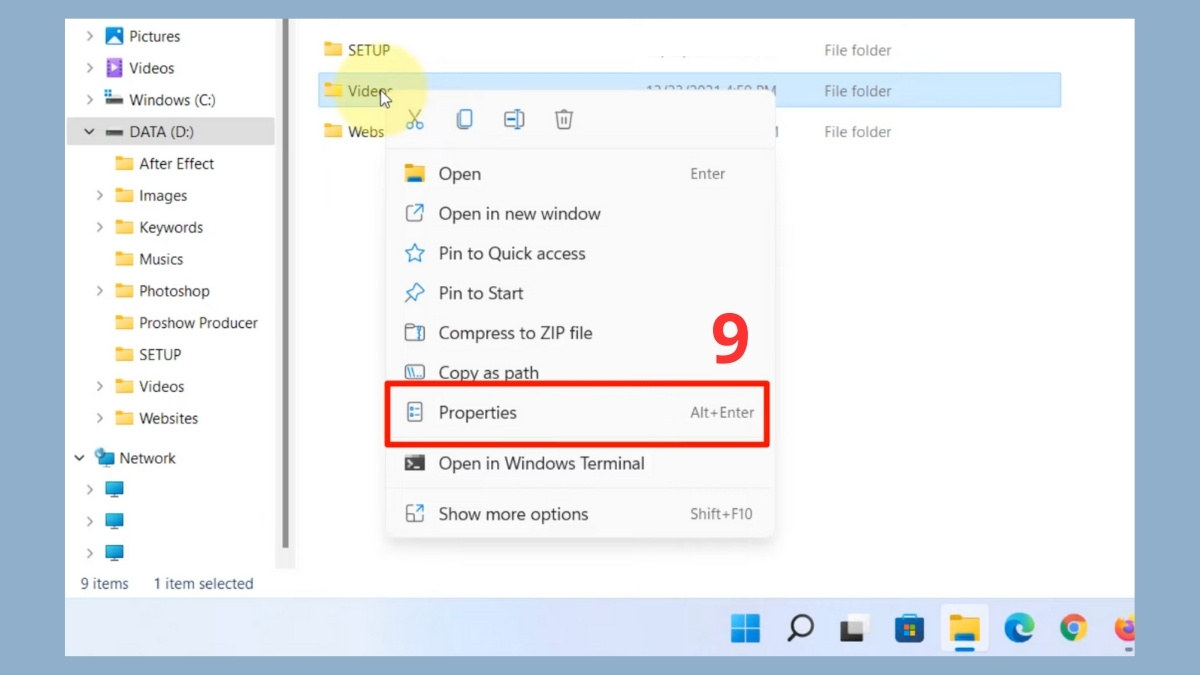
Task: Collapse the DATA (D:) drive node
Action: click(89, 132)
